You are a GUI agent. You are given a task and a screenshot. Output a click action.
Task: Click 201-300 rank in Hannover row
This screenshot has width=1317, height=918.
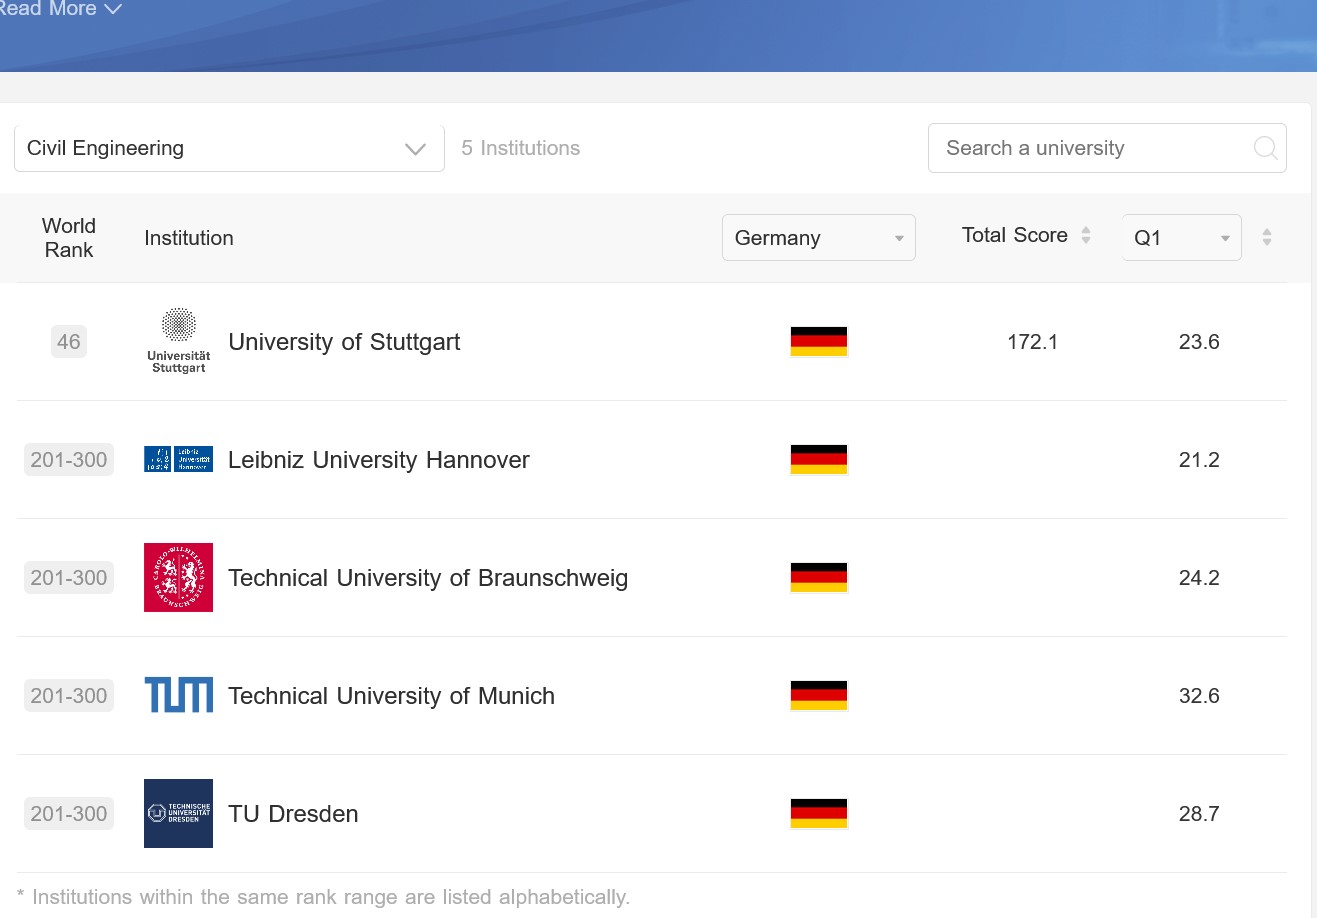pos(69,460)
